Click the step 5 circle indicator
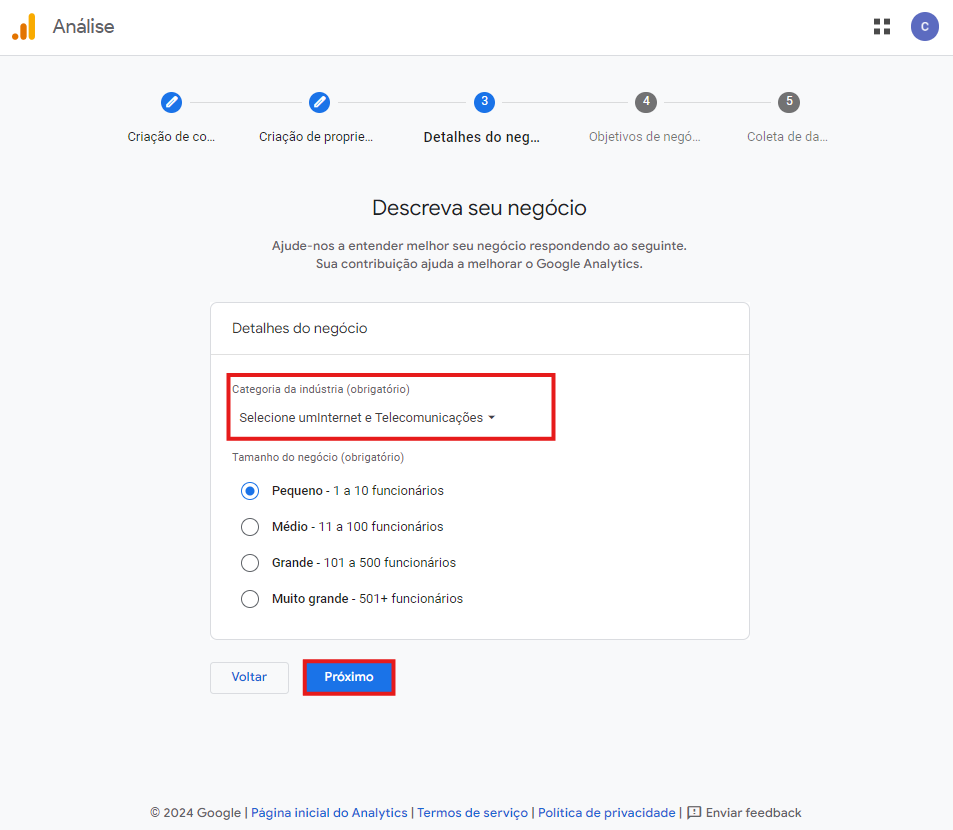This screenshot has width=953, height=830. (789, 102)
